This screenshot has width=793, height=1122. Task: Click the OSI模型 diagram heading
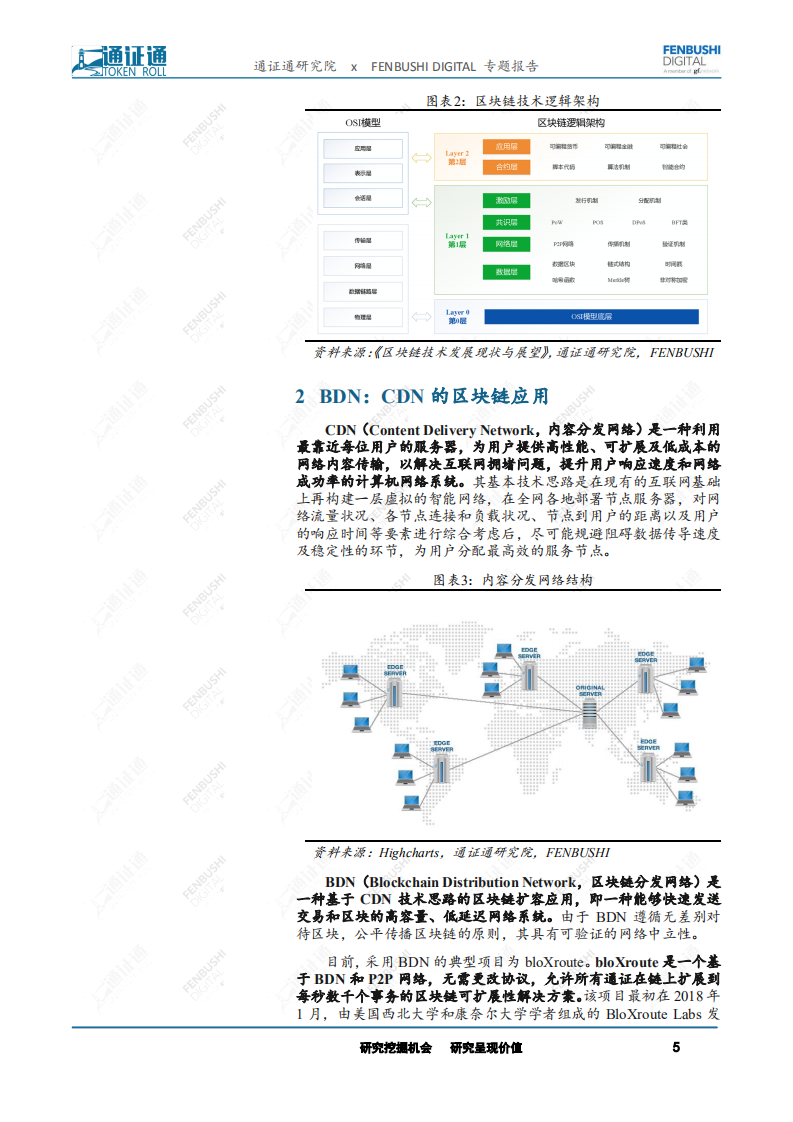tap(363, 123)
